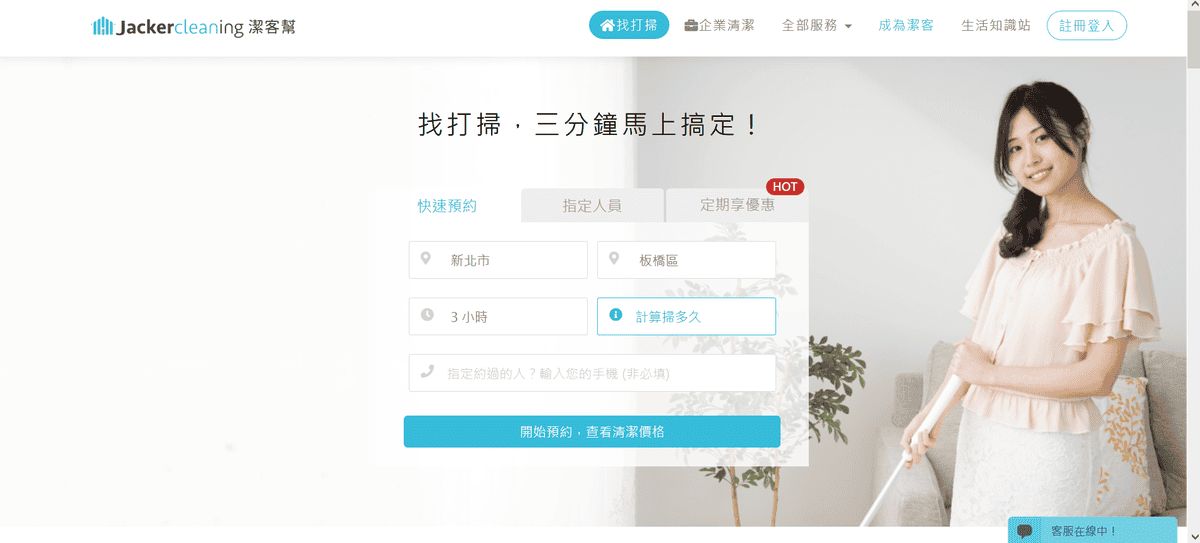Click the clock icon in 3 小時 field
1200x543 pixels.
point(427,315)
